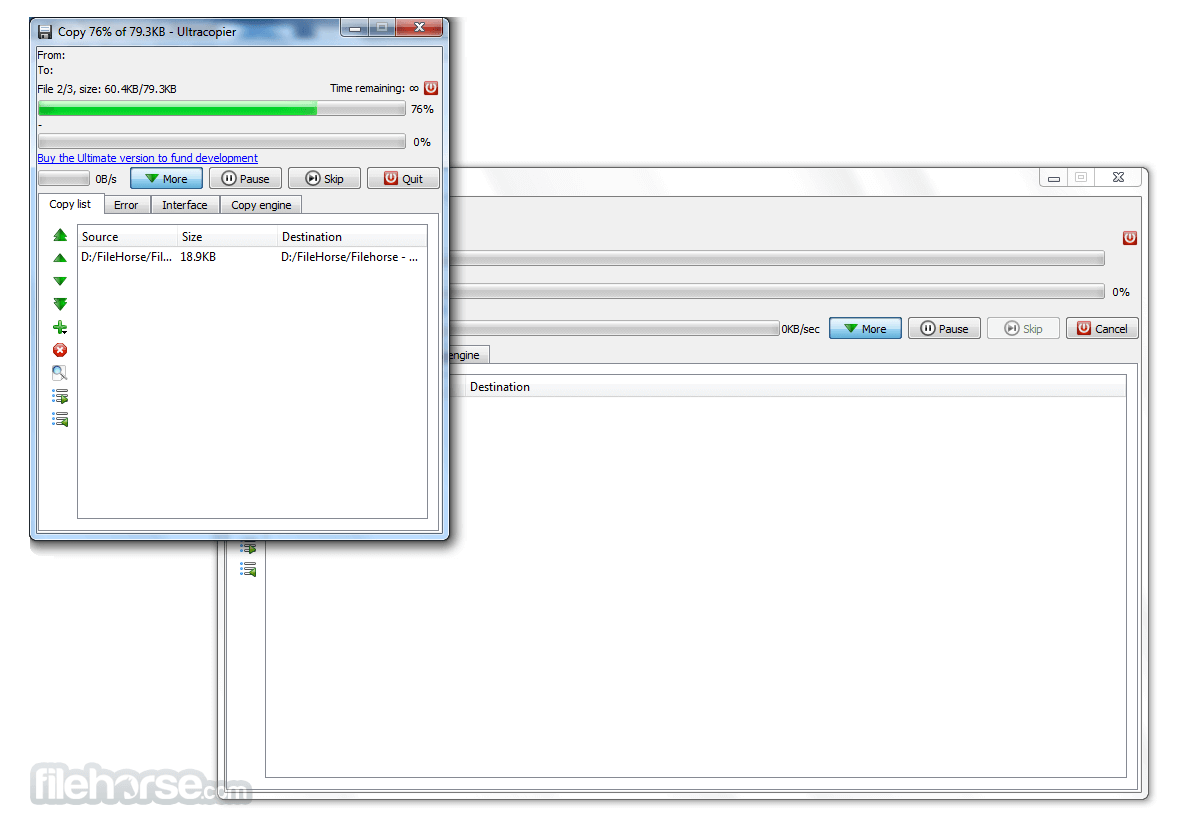Screen dimensions: 1198x835
Task: Open Buy the Ultimate version link
Action: (147, 158)
